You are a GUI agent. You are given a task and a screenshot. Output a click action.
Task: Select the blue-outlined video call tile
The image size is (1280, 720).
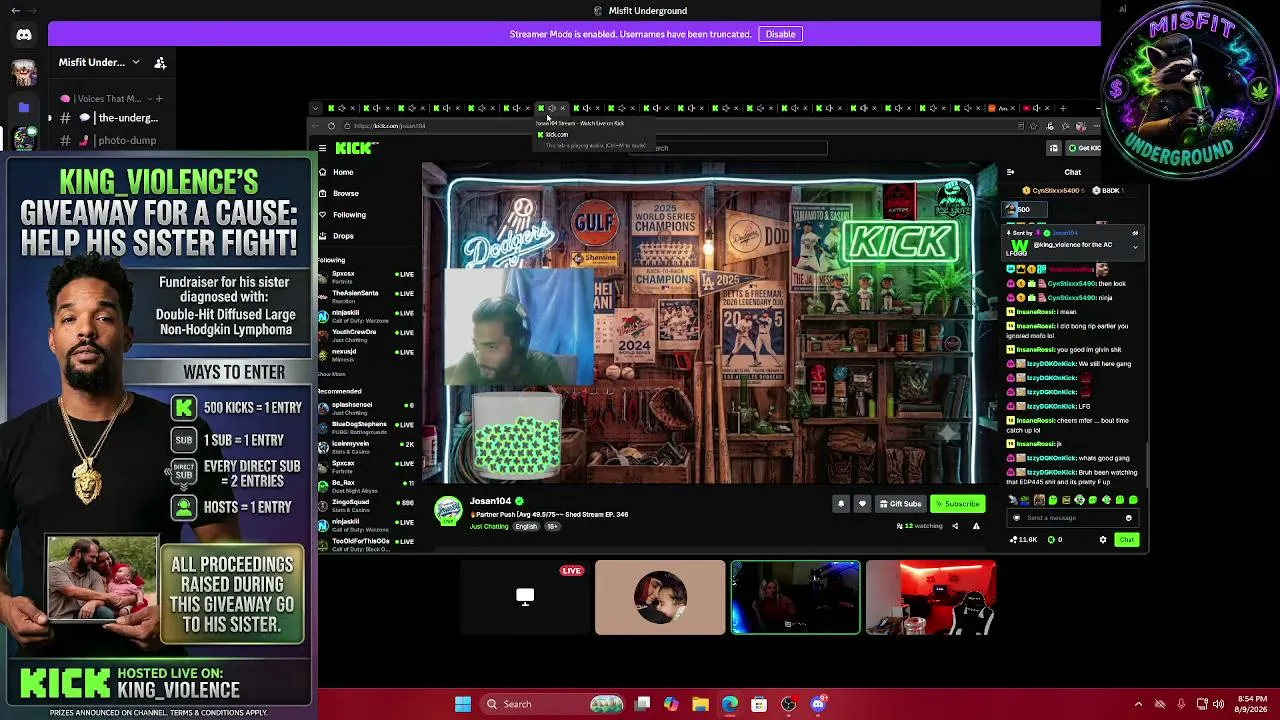pos(795,597)
